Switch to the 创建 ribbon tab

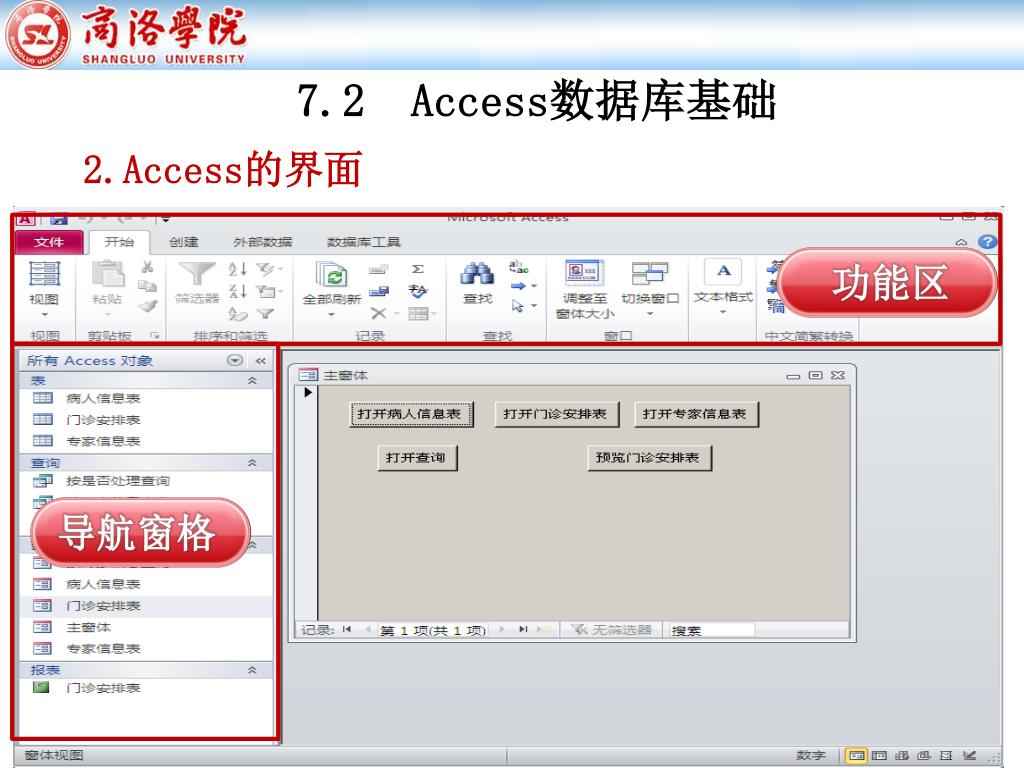pos(184,242)
